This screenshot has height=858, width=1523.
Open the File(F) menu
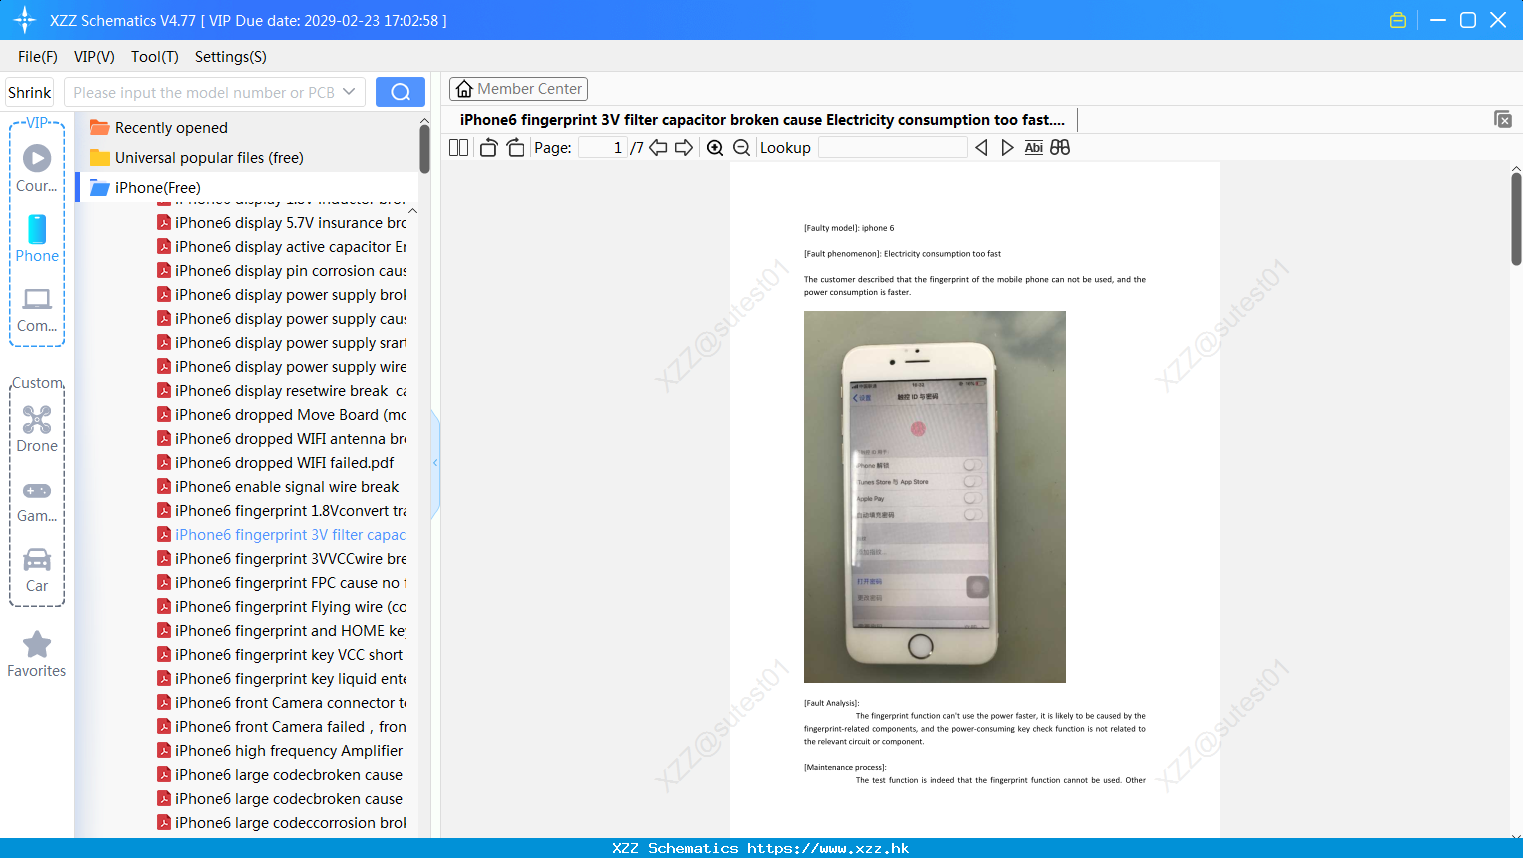(38, 57)
